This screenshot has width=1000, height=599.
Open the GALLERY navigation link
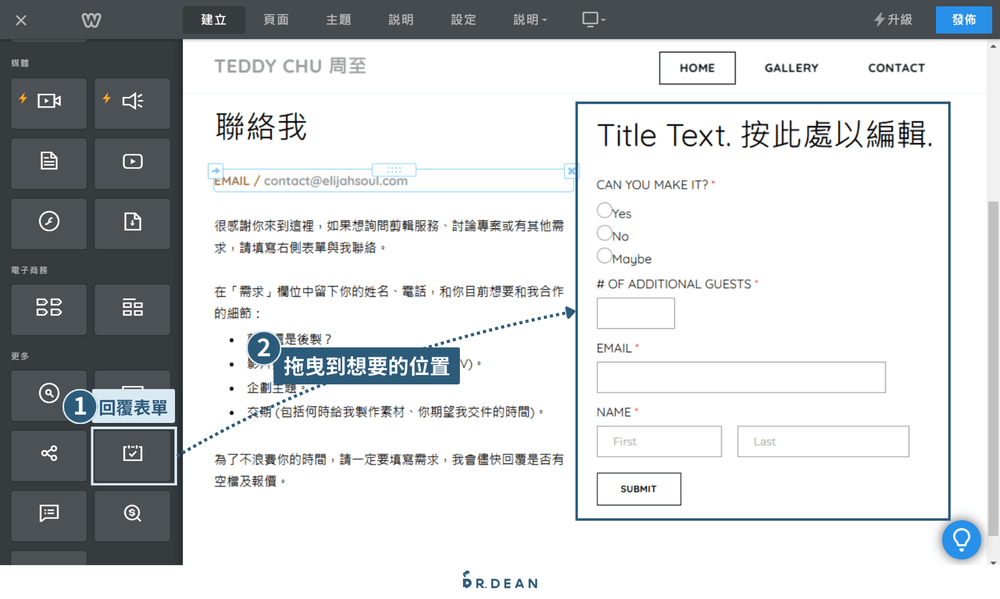click(791, 68)
